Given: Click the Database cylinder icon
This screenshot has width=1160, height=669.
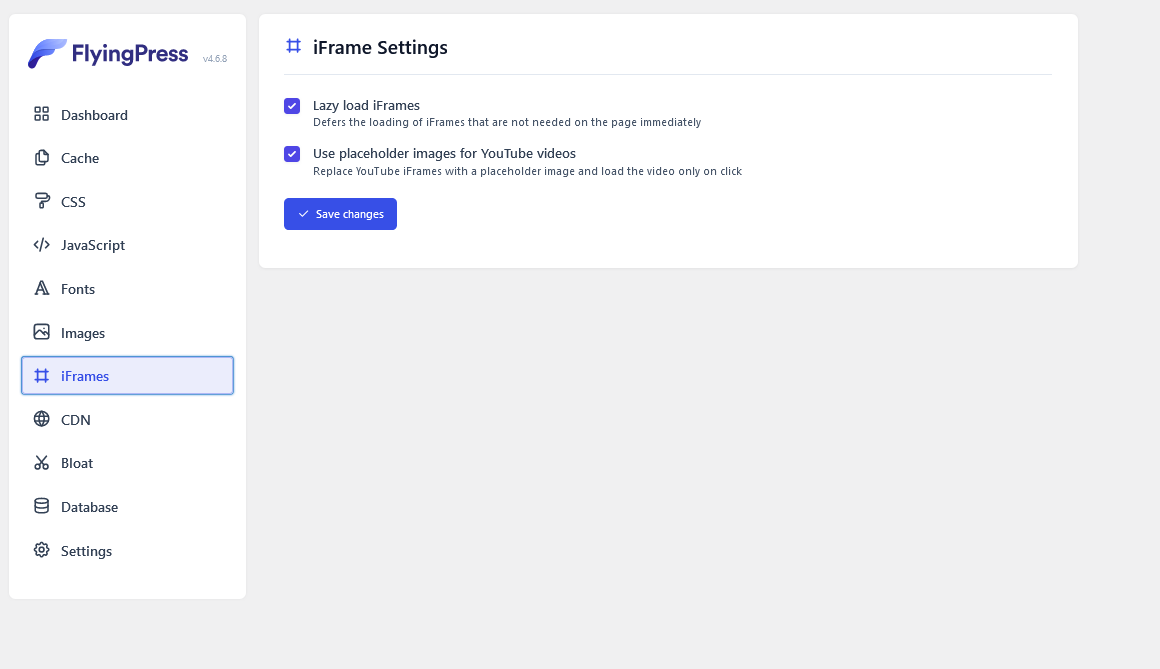Looking at the screenshot, I should (41, 506).
